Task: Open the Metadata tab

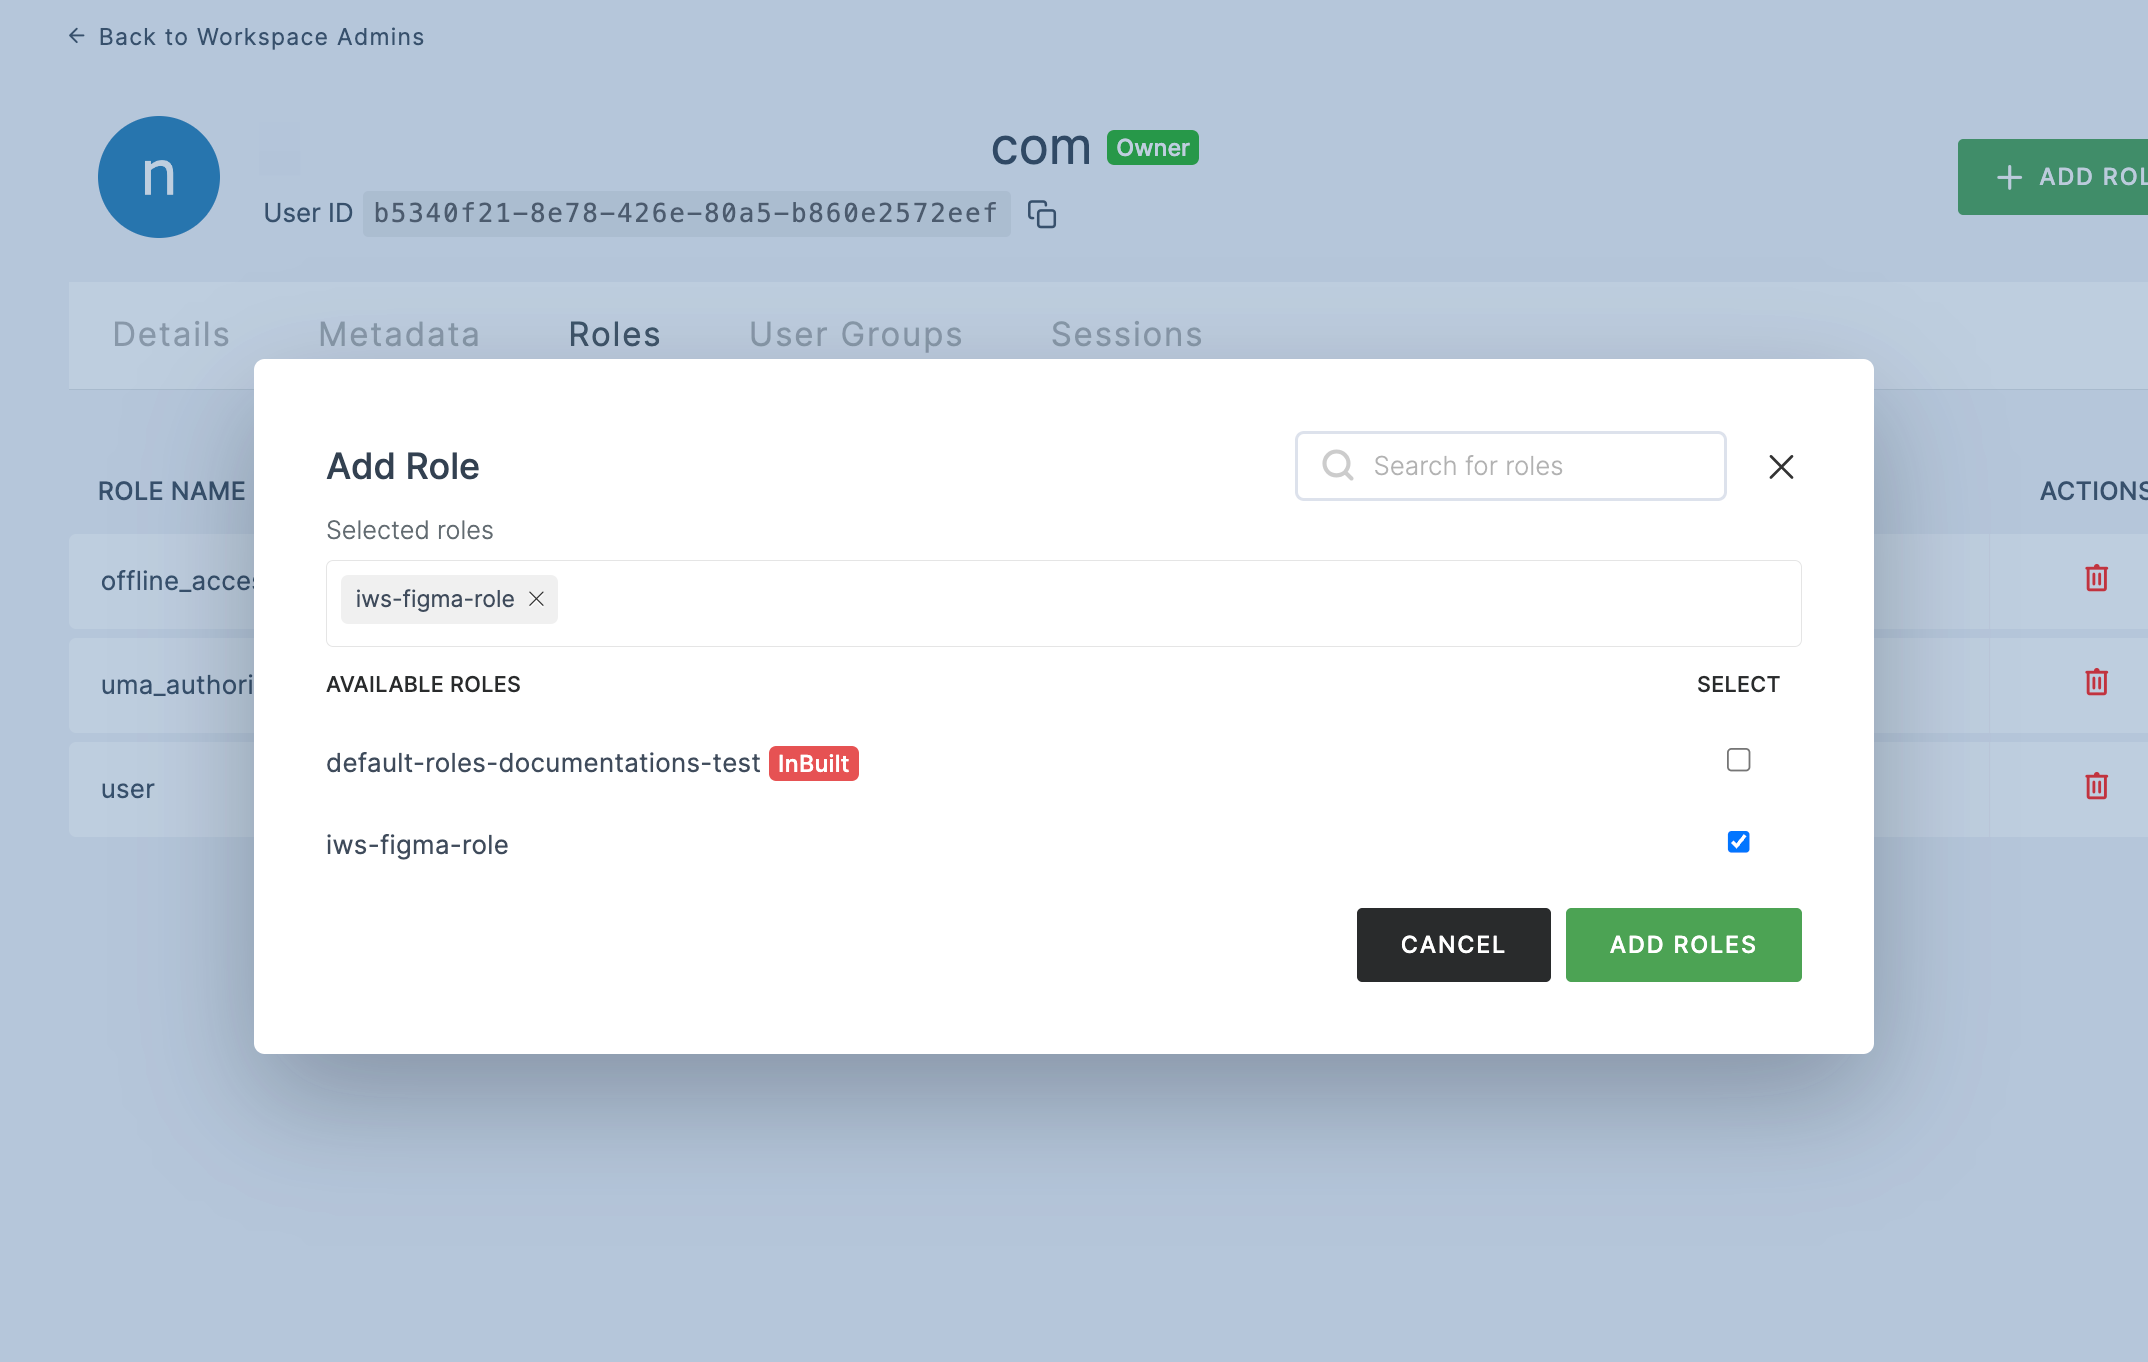Action: point(399,333)
